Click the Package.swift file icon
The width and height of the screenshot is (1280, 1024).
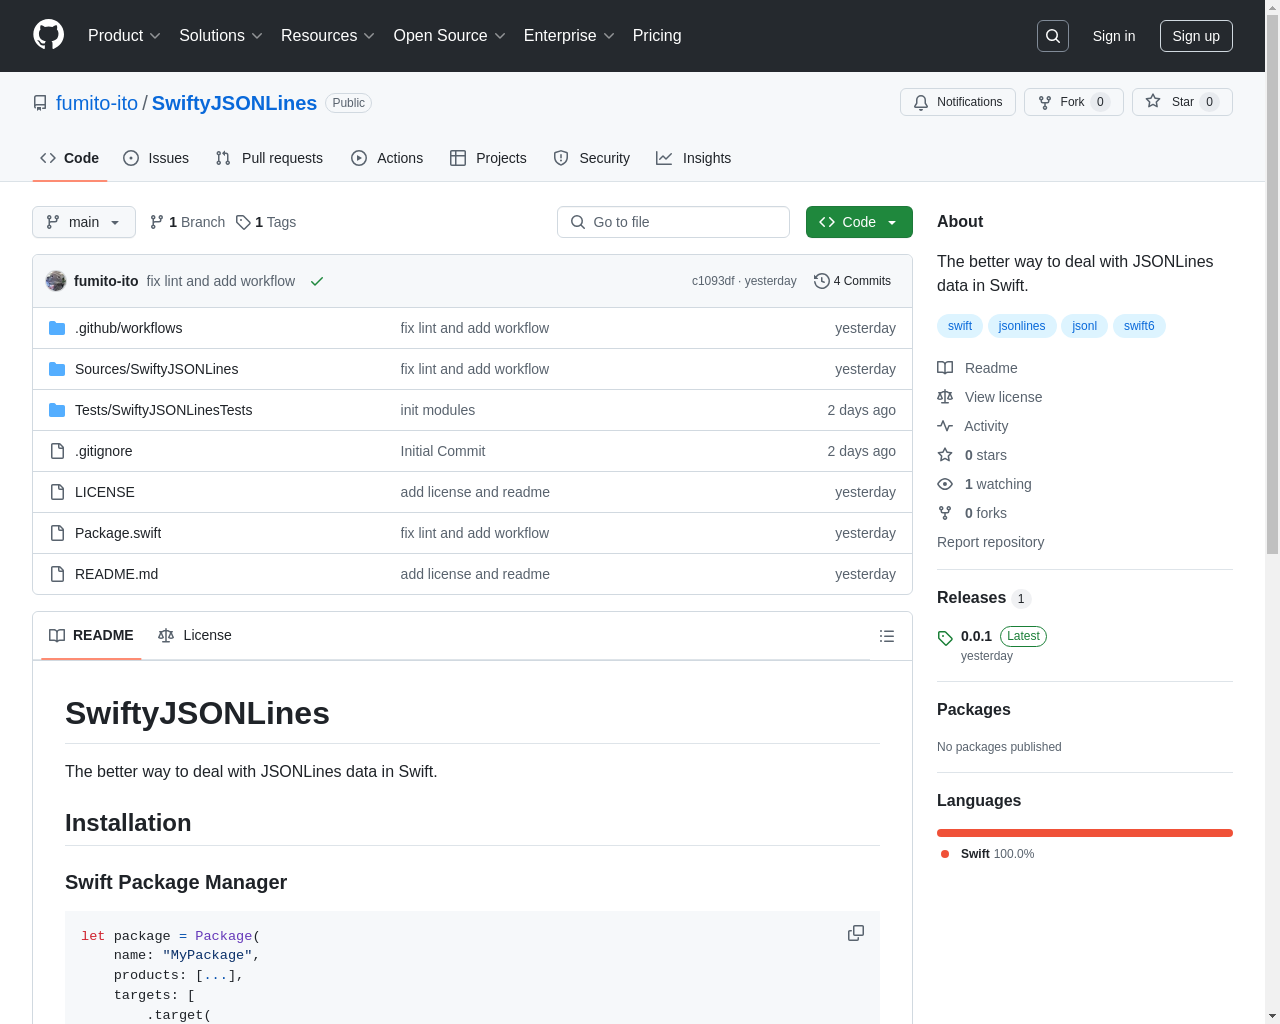point(57,533)
